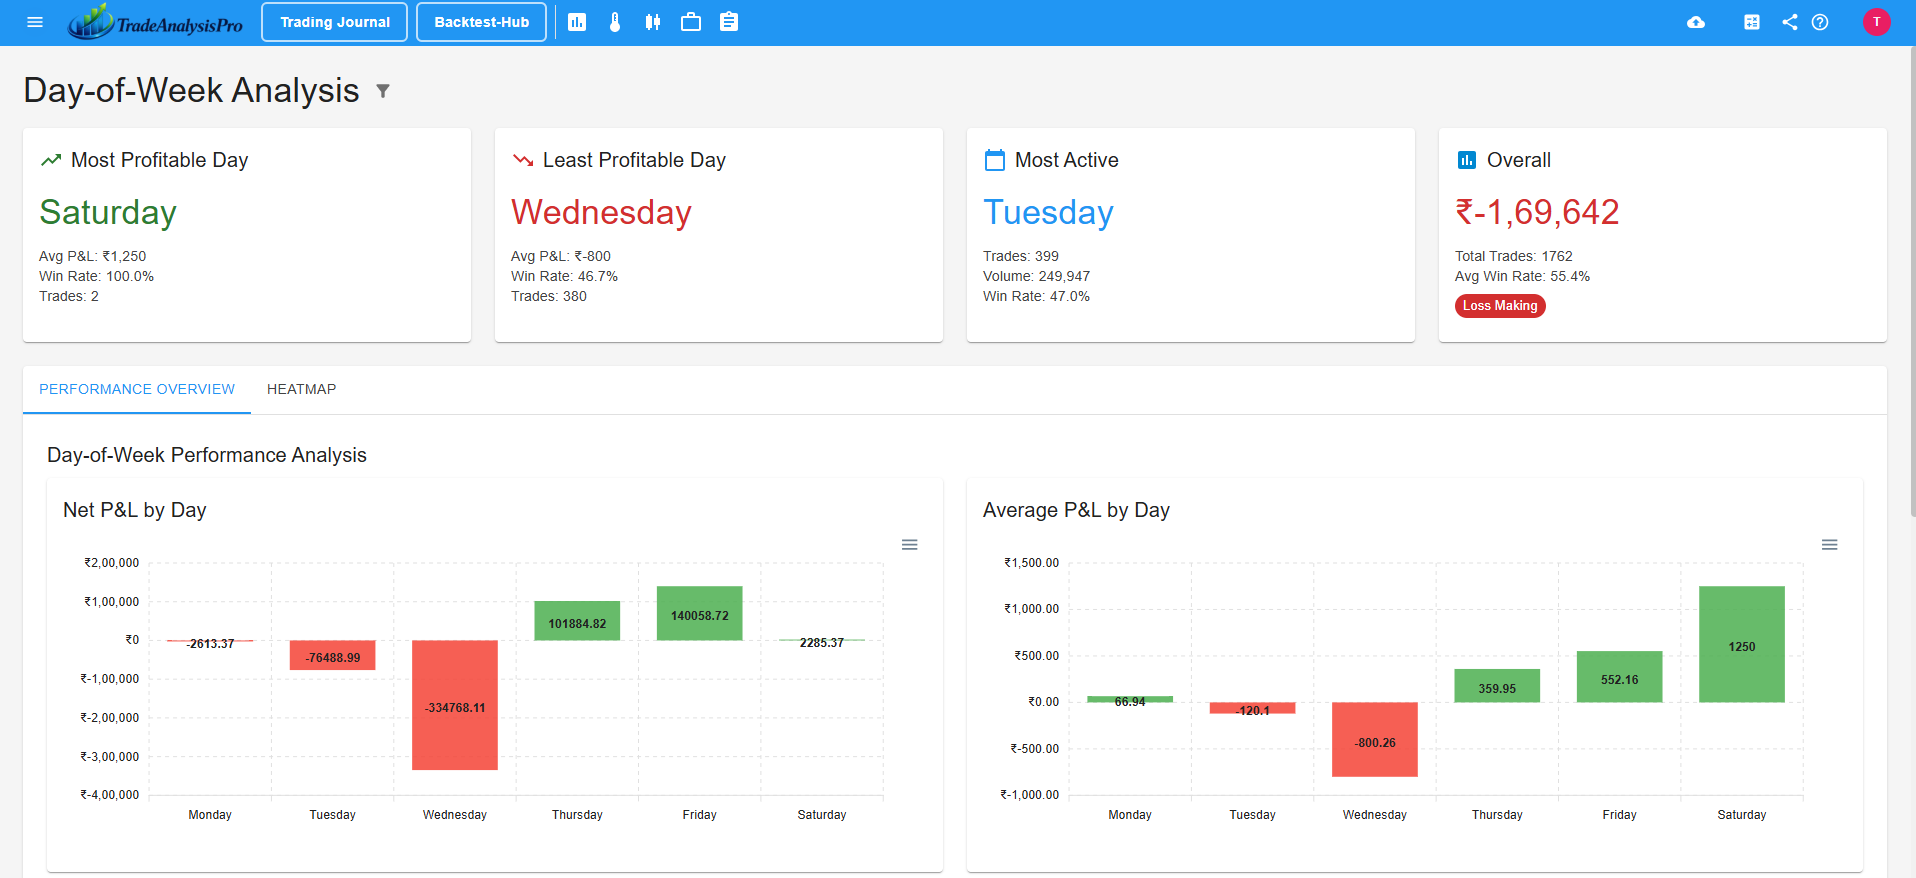The width and height of the screenshot is (1916, 878).
Task: Open the Trading Journal button
Action: click(334, 22)
